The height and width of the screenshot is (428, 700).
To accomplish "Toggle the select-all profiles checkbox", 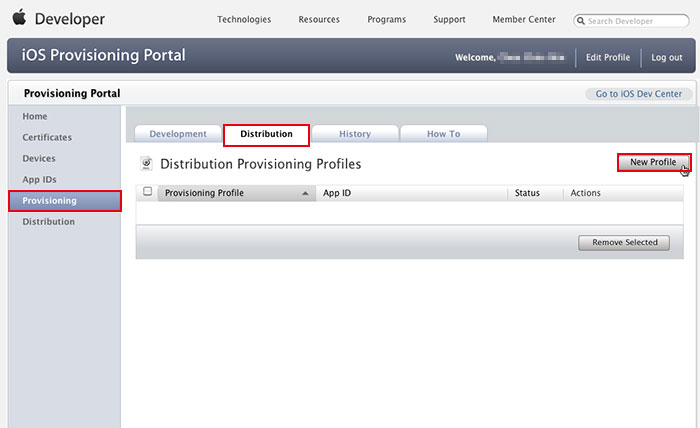I will tap(147, 191).
